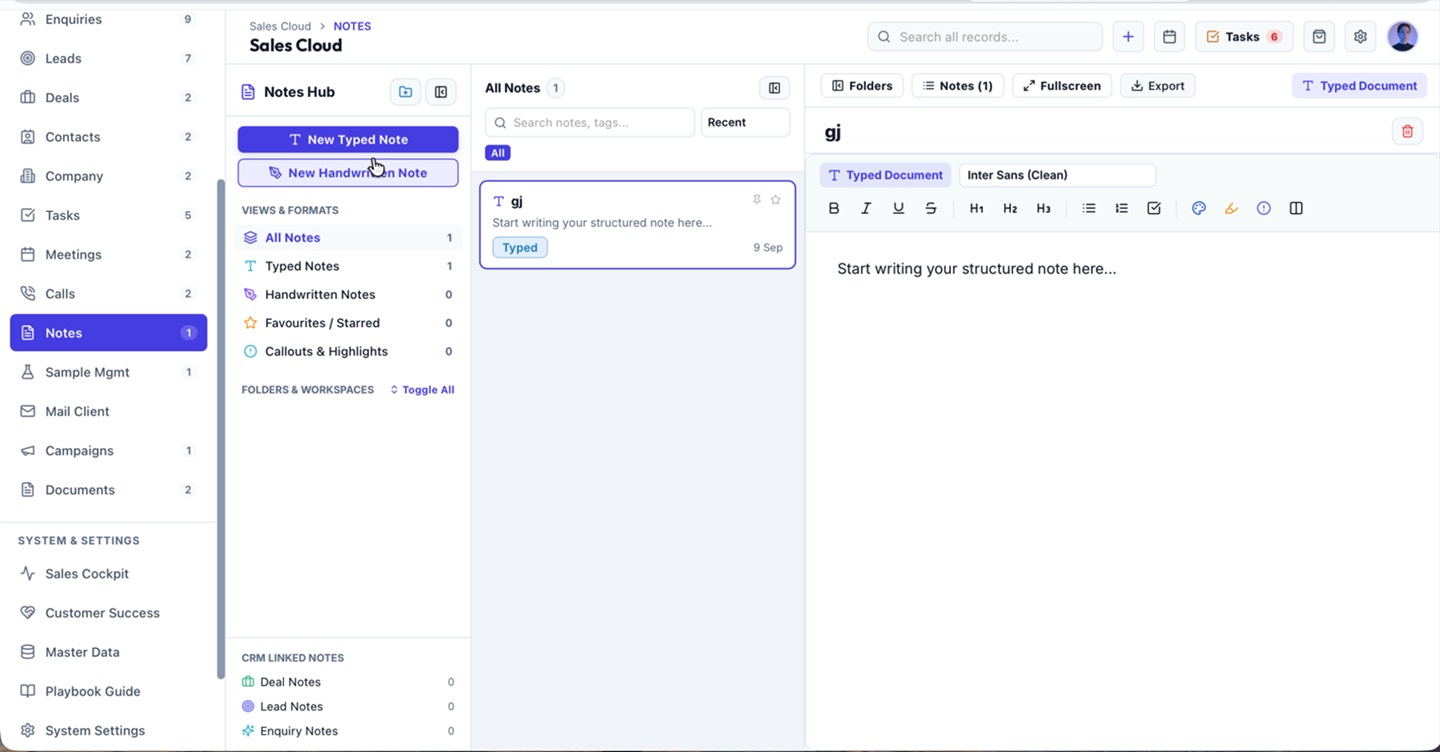Click the plus quick-add icon in header
The height and width of the screenshot is (752, 1440).
[1128, 37]
